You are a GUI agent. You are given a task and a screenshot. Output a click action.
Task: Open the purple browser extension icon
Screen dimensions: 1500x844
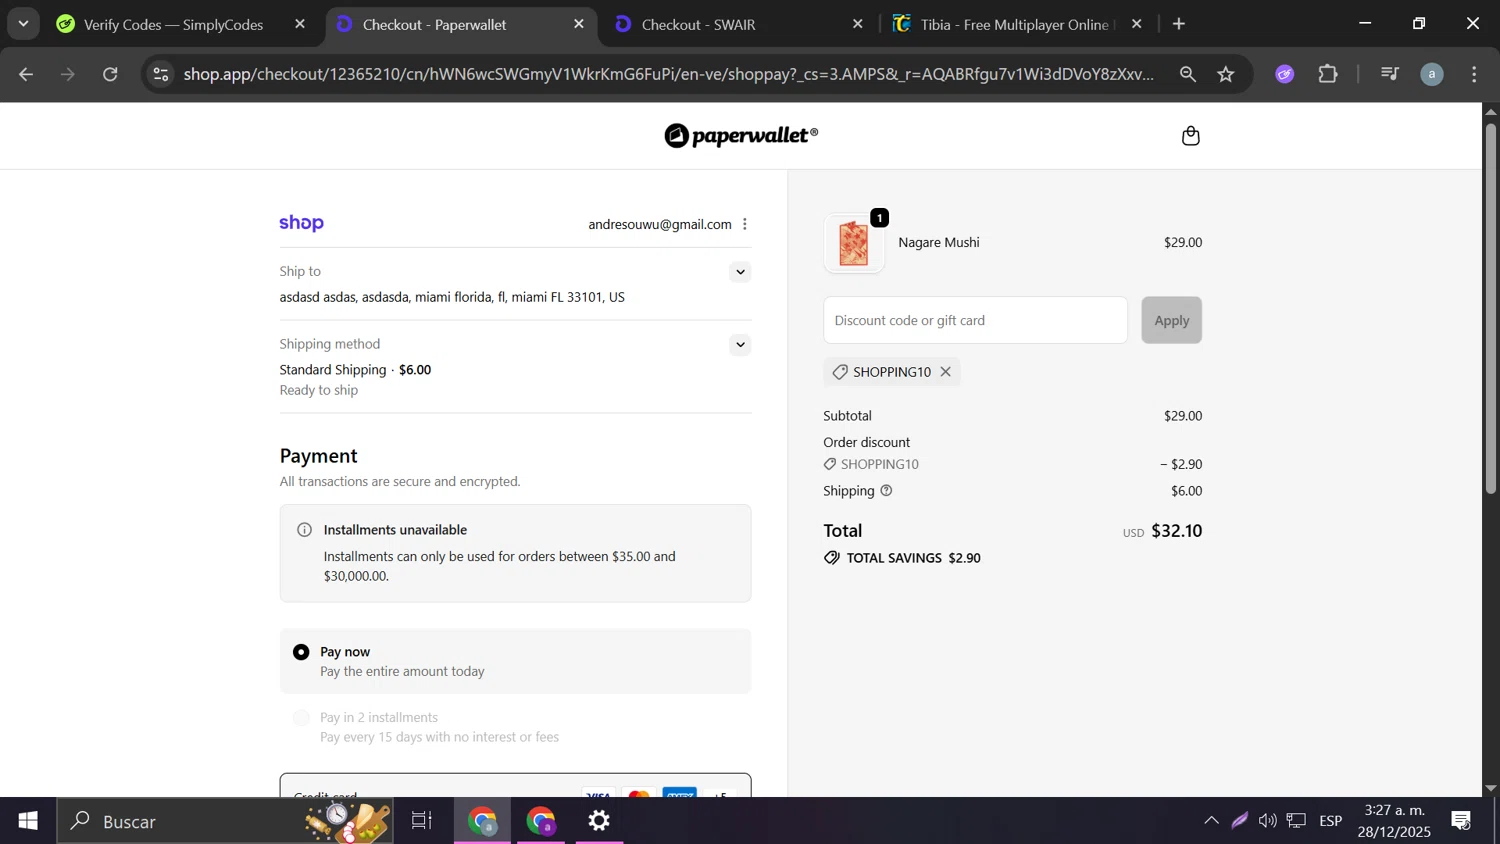pos(1285,74)
